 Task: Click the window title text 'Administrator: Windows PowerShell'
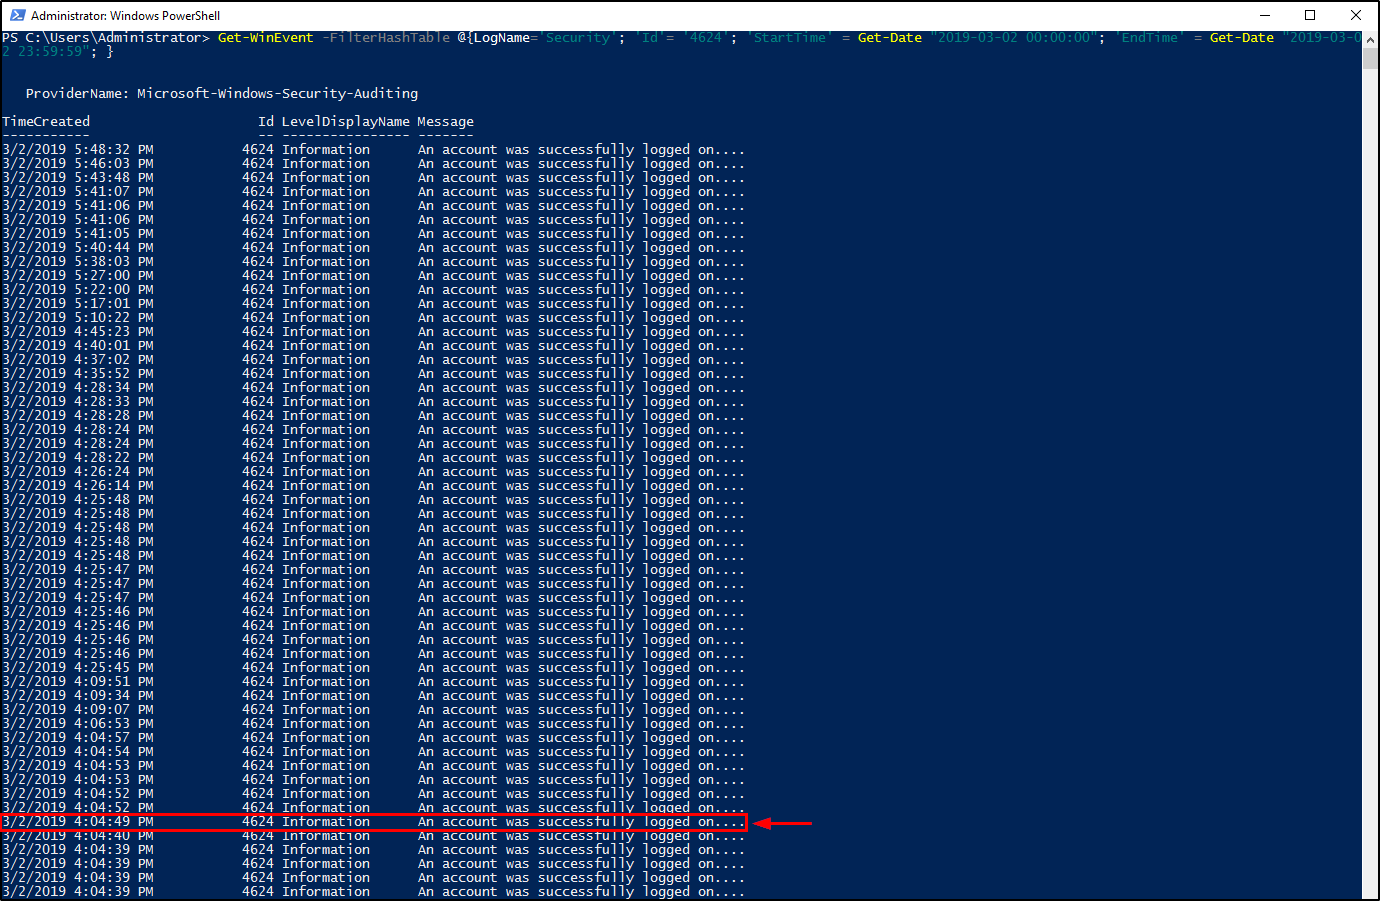click(x=125, y=16)
